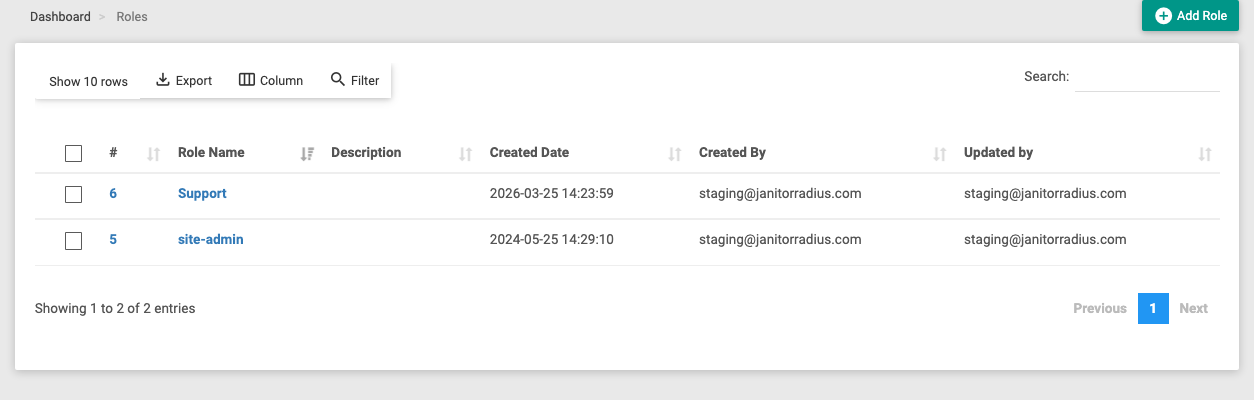Open role ID 5 link
The width and height of the screenshot is (1254, 400).
[x=113, y=240]
